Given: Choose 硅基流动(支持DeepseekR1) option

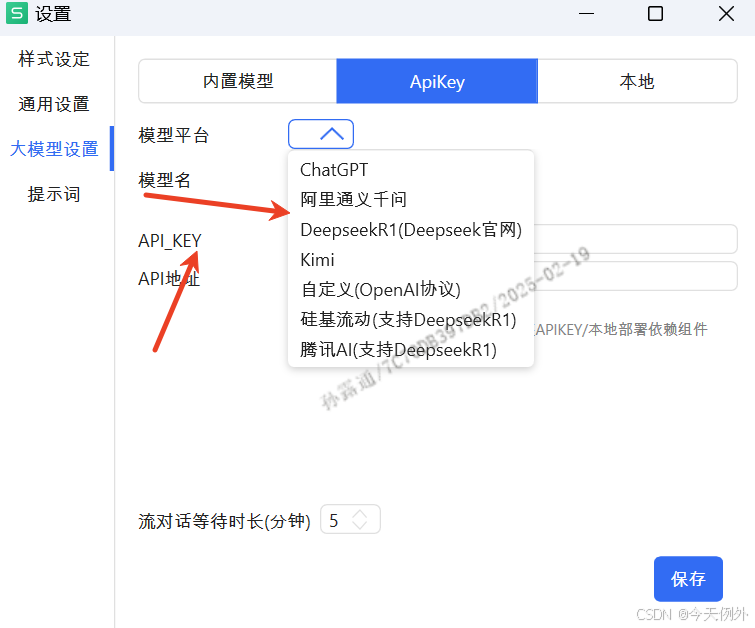Looking at the screenshot, I should tap(408, 320).
